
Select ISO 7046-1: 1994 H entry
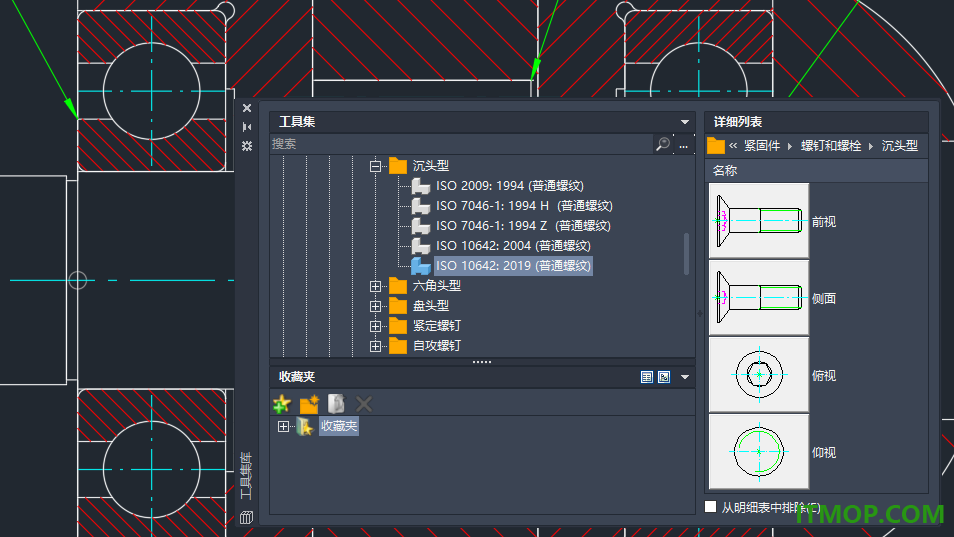coord(524,206)
